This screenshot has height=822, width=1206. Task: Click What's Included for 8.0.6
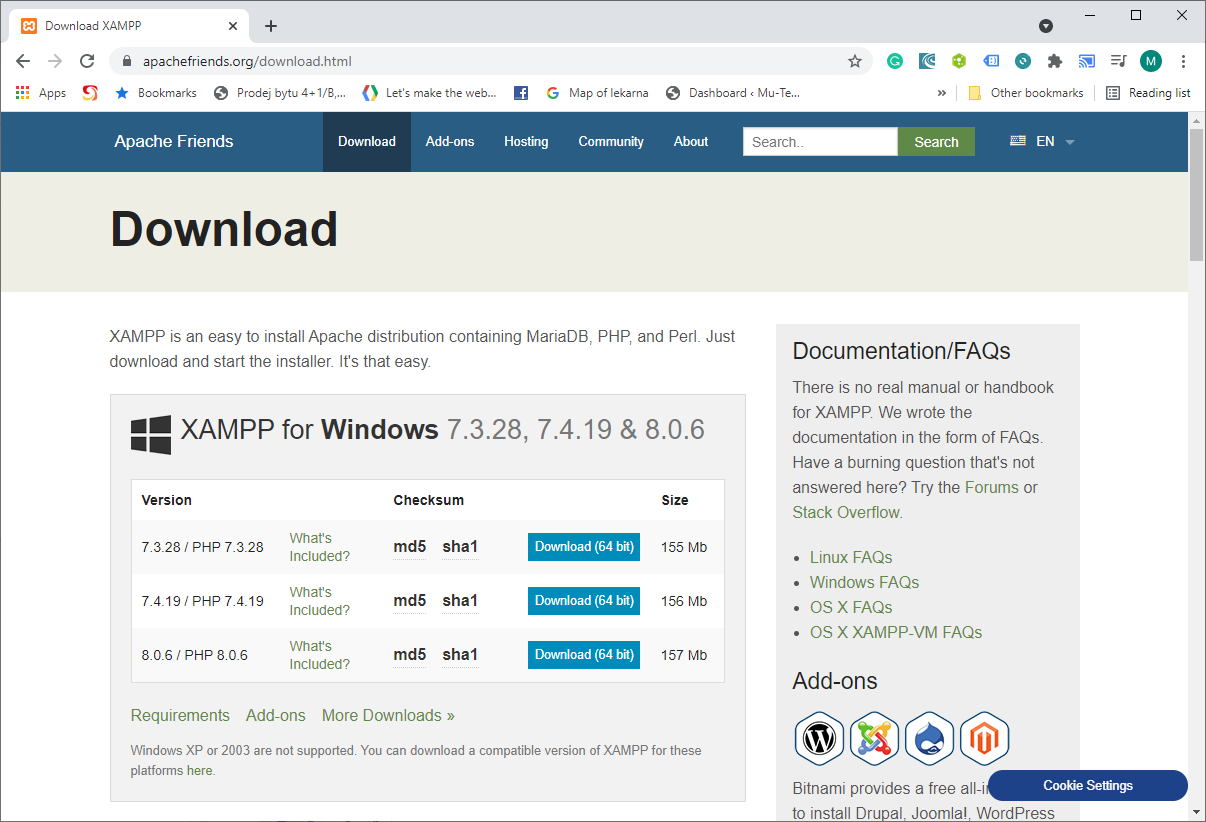pyautogui.click(x=320, y=655)
